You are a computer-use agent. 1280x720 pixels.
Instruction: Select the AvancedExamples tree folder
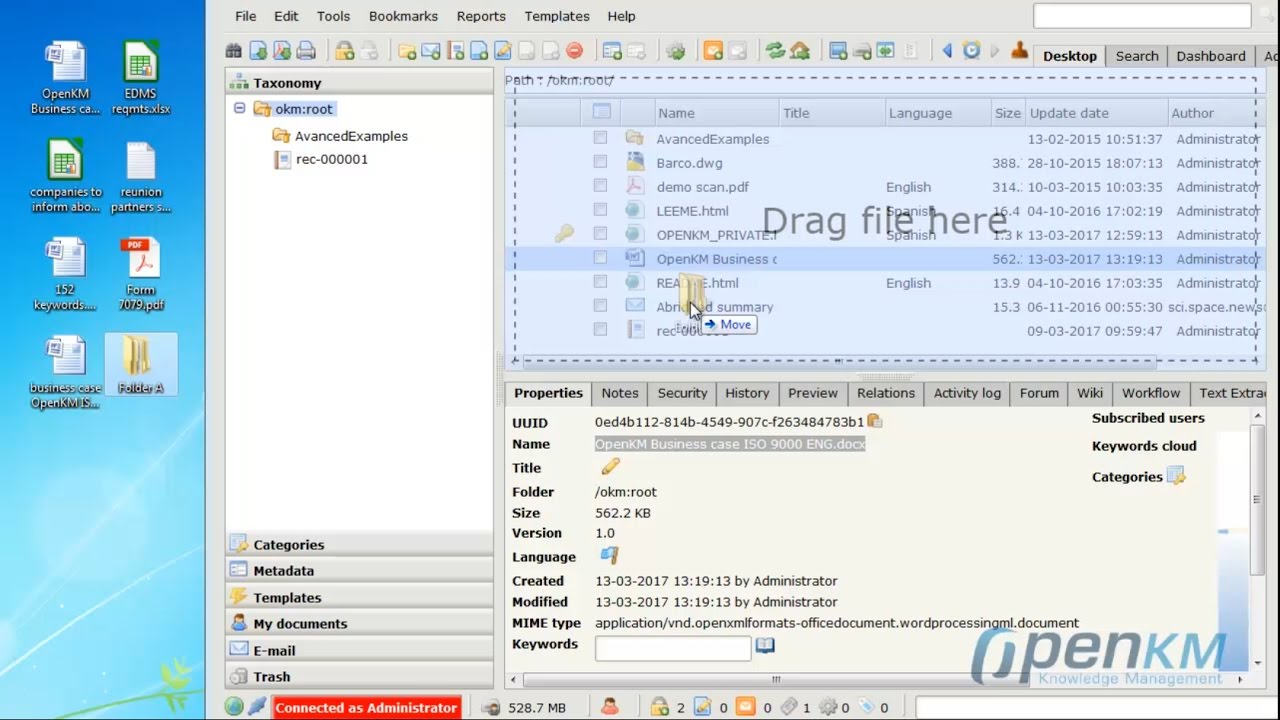[x=351, y=136]
